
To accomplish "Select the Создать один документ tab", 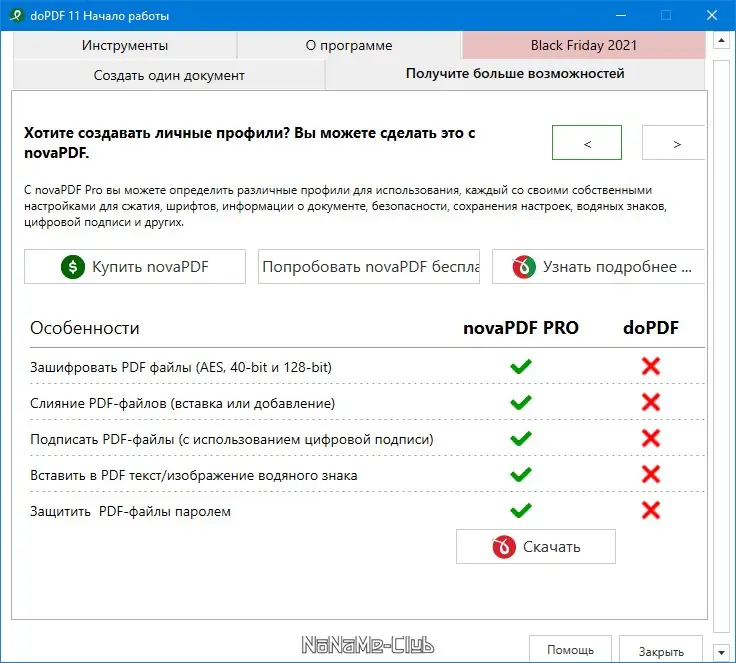I will tap(169, 75).
